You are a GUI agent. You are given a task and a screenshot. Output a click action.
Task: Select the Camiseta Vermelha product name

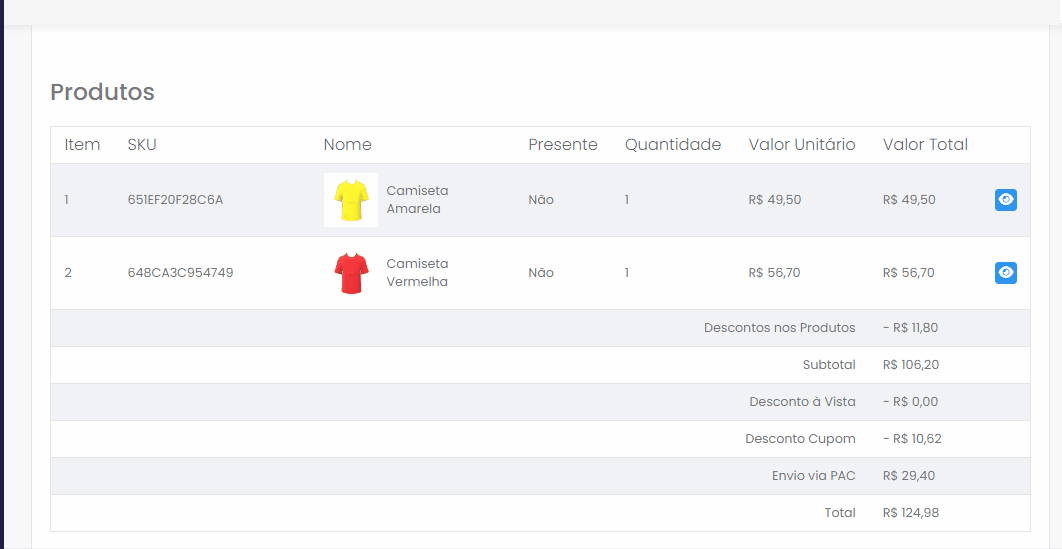click(x=417, y=273)
